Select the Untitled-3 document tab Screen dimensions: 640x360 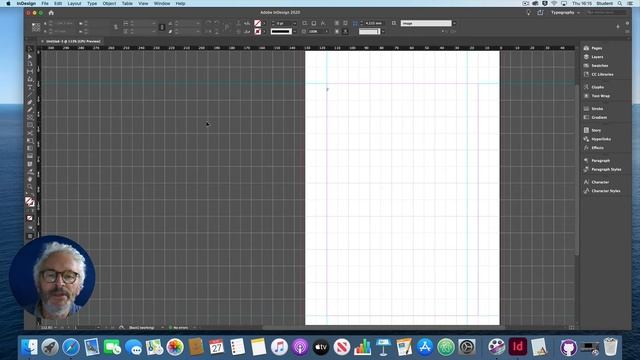[x=72, y=41]
